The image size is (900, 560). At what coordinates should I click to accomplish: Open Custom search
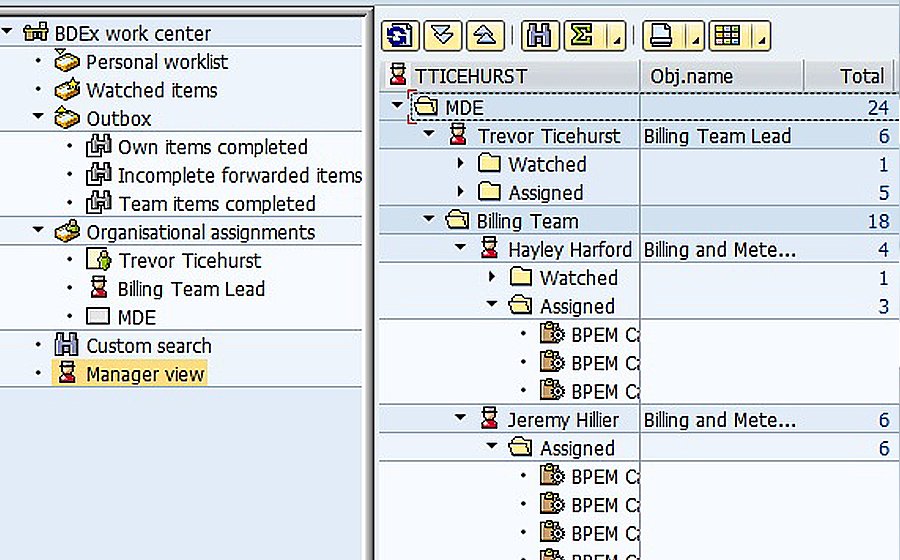[x=149, y=345]
